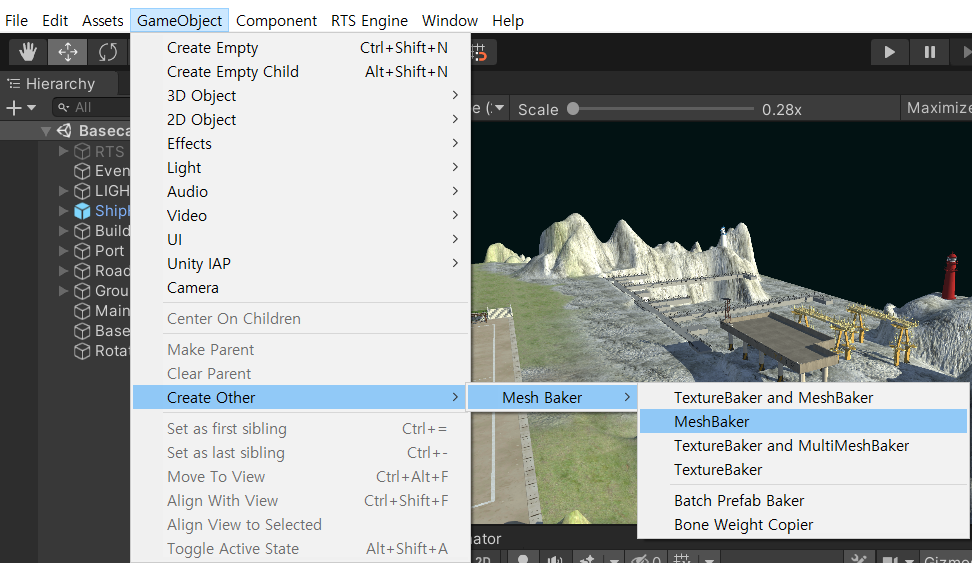Collapse the Baseca scene root
972x563 pixels.
click(45, 131)
